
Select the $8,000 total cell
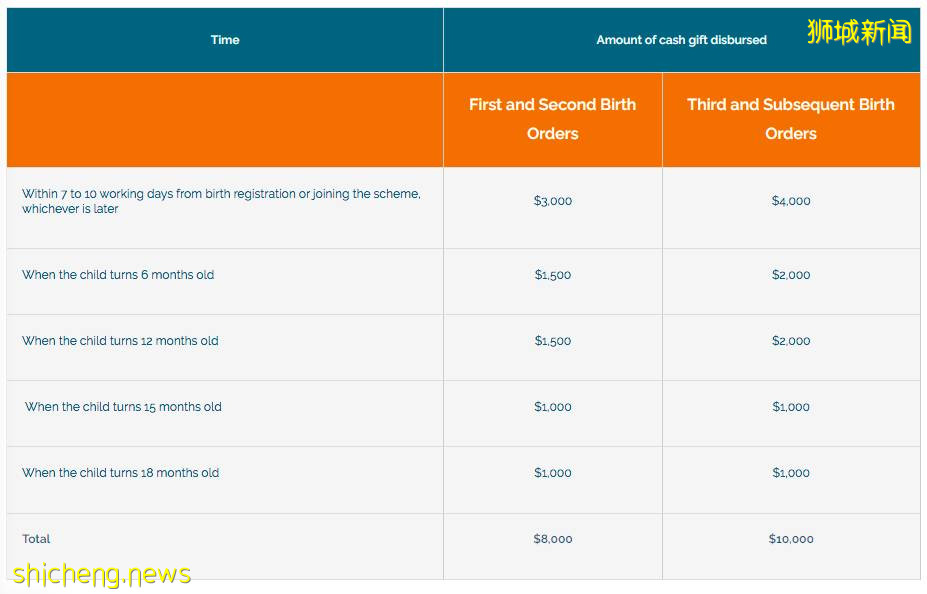(553, 539)
